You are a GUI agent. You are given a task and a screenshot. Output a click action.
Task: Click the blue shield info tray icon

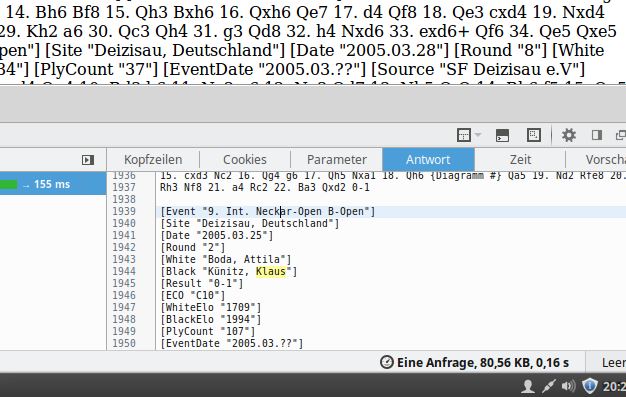tap(589, 386)
